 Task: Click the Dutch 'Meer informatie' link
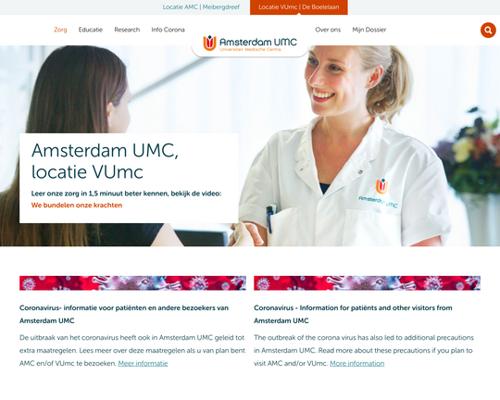143,363
